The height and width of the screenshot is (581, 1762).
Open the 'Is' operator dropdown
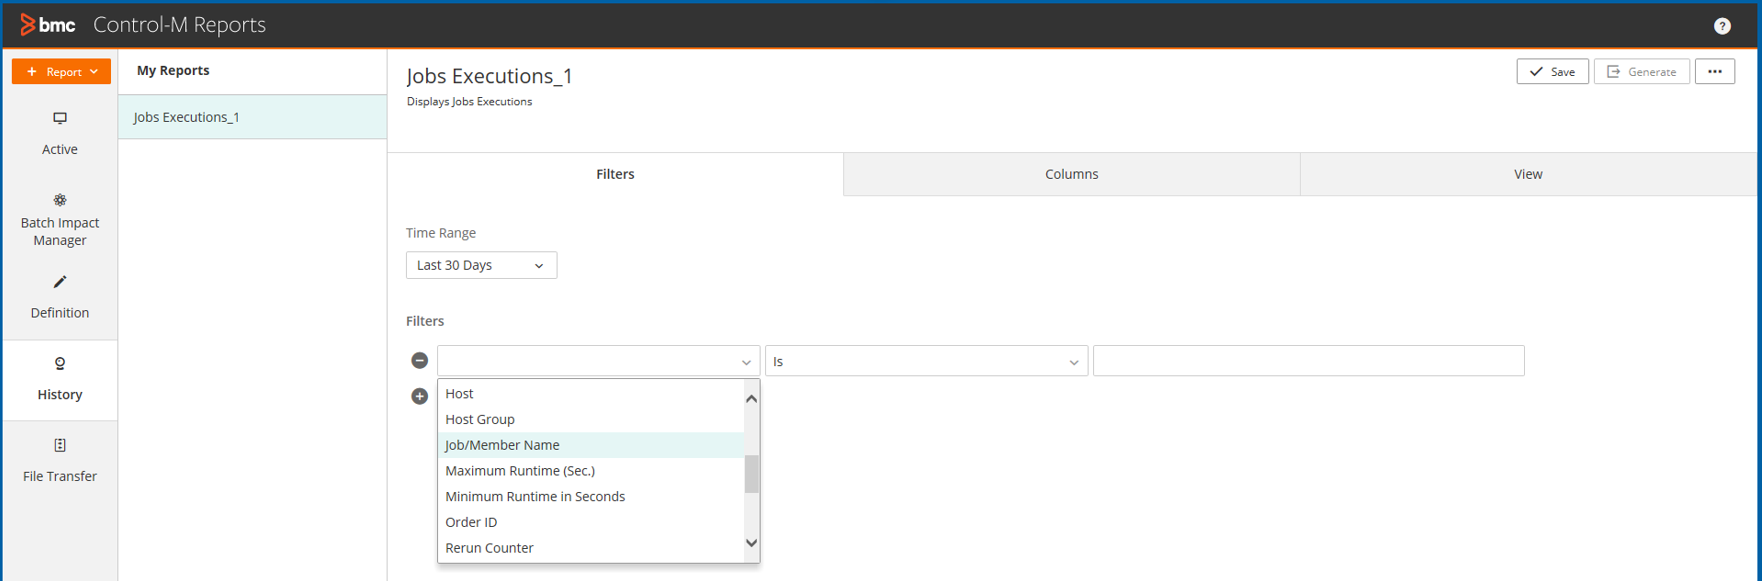pos(925,361)
